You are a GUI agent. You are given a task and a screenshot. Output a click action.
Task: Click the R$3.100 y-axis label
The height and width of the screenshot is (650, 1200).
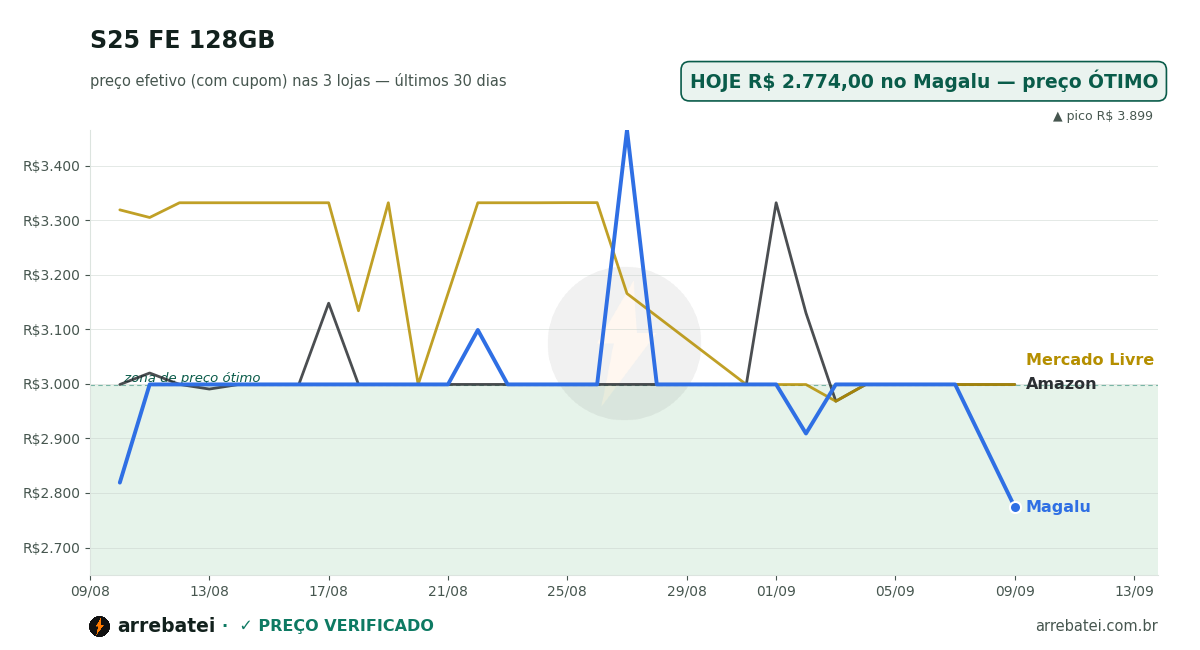click(x=51, y=330)
